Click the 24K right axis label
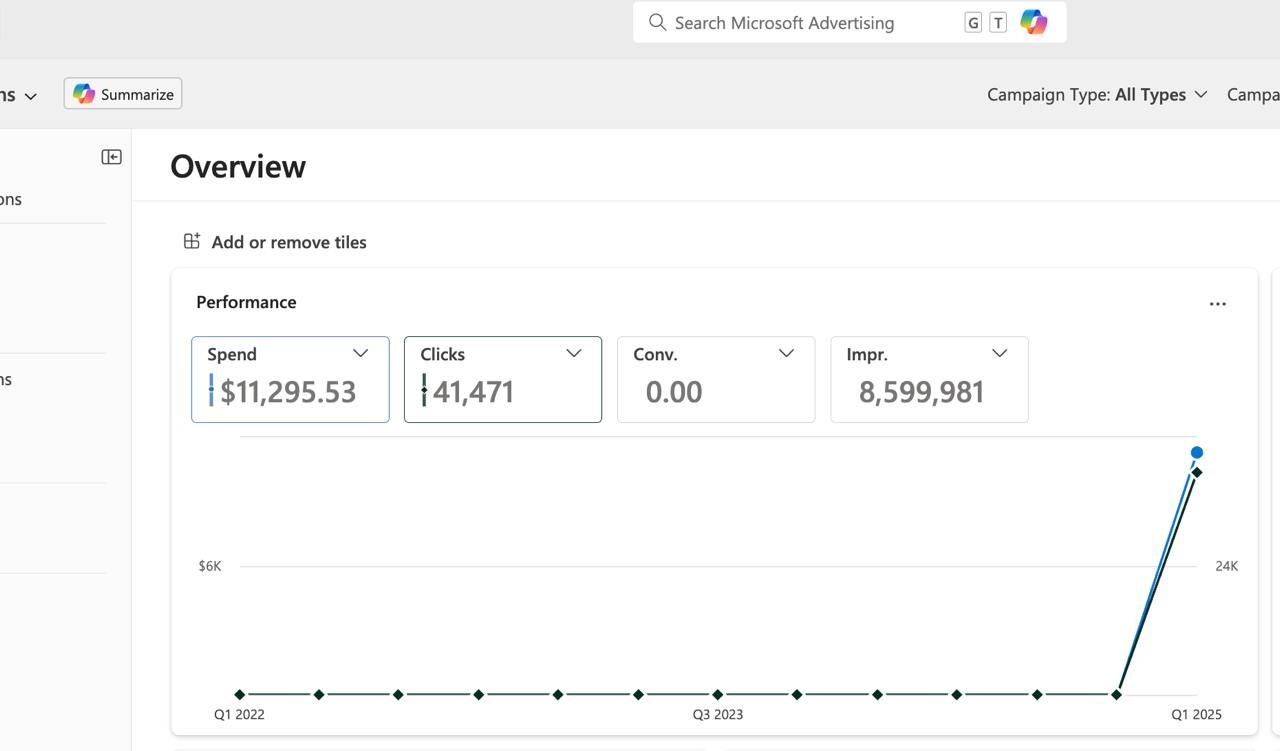This screenshot has width=1280, height=751. pos(1227,566)
